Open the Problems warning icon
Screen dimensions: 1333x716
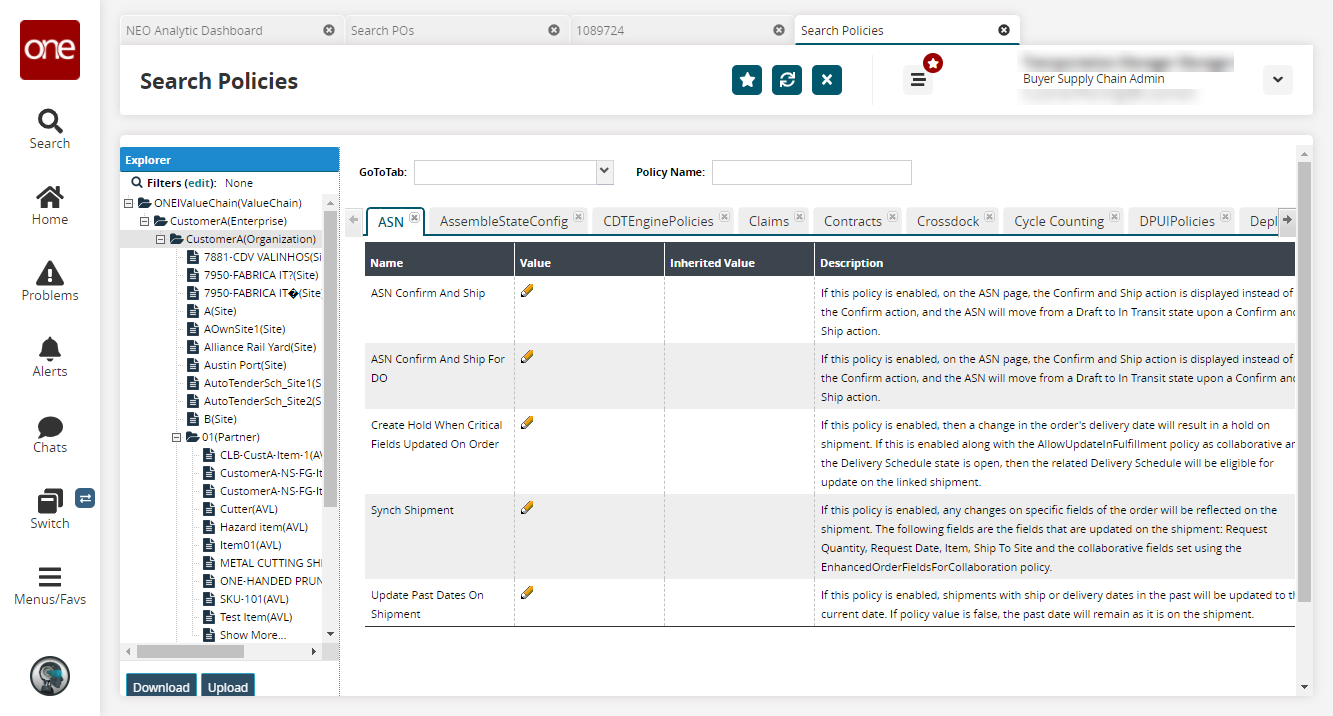[x=49, y=281]
